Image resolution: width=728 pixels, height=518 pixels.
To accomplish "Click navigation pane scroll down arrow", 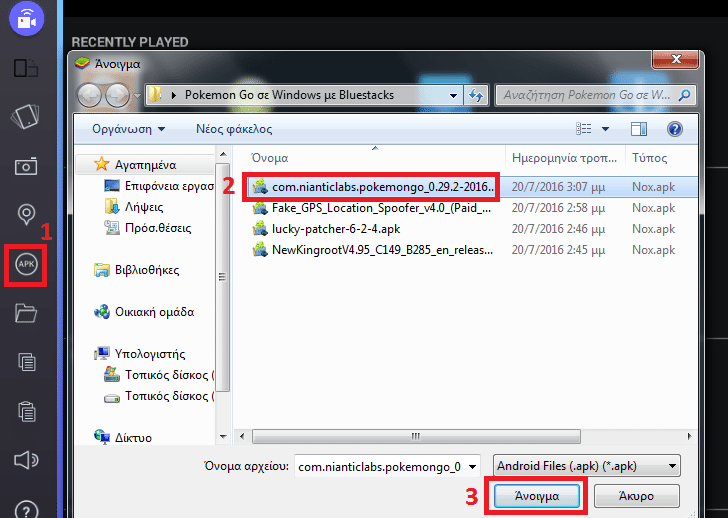I will pyautogui.click(x=223, y=437).
